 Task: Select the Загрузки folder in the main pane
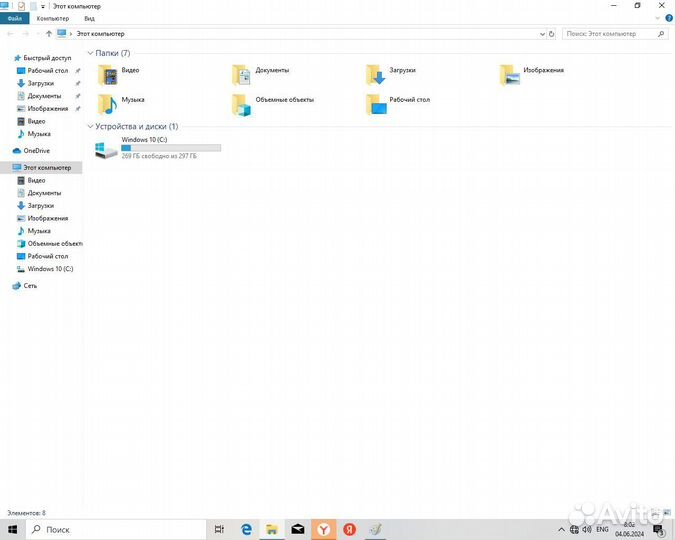click(x=375, y=75)
